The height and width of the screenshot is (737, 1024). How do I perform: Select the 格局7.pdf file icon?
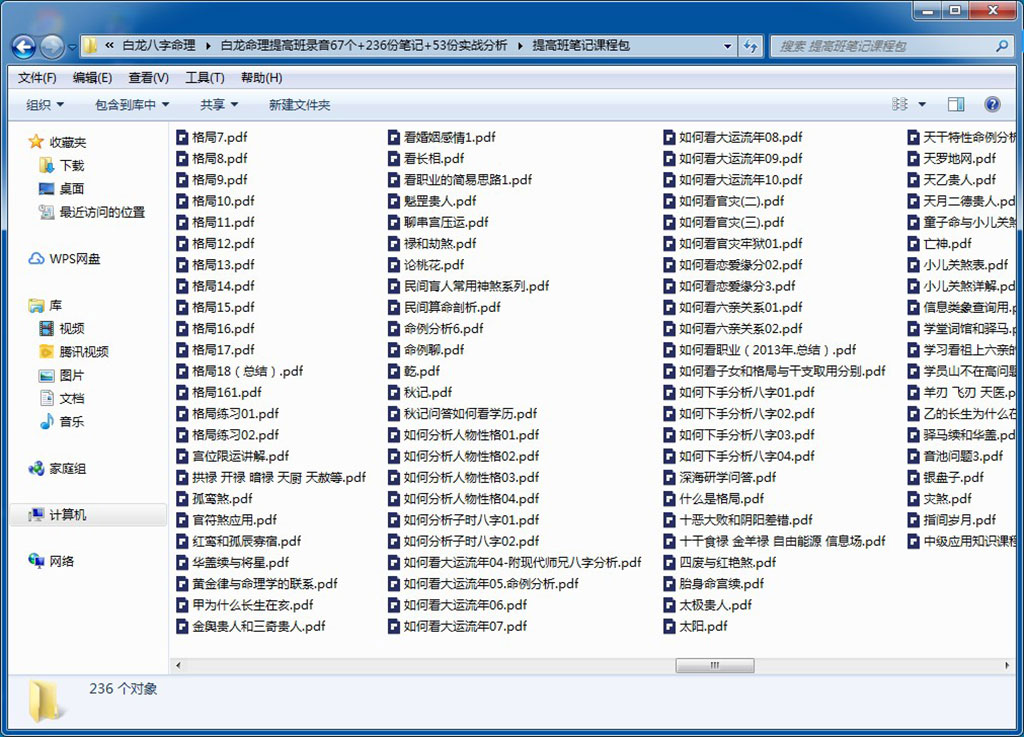[182, 137]
